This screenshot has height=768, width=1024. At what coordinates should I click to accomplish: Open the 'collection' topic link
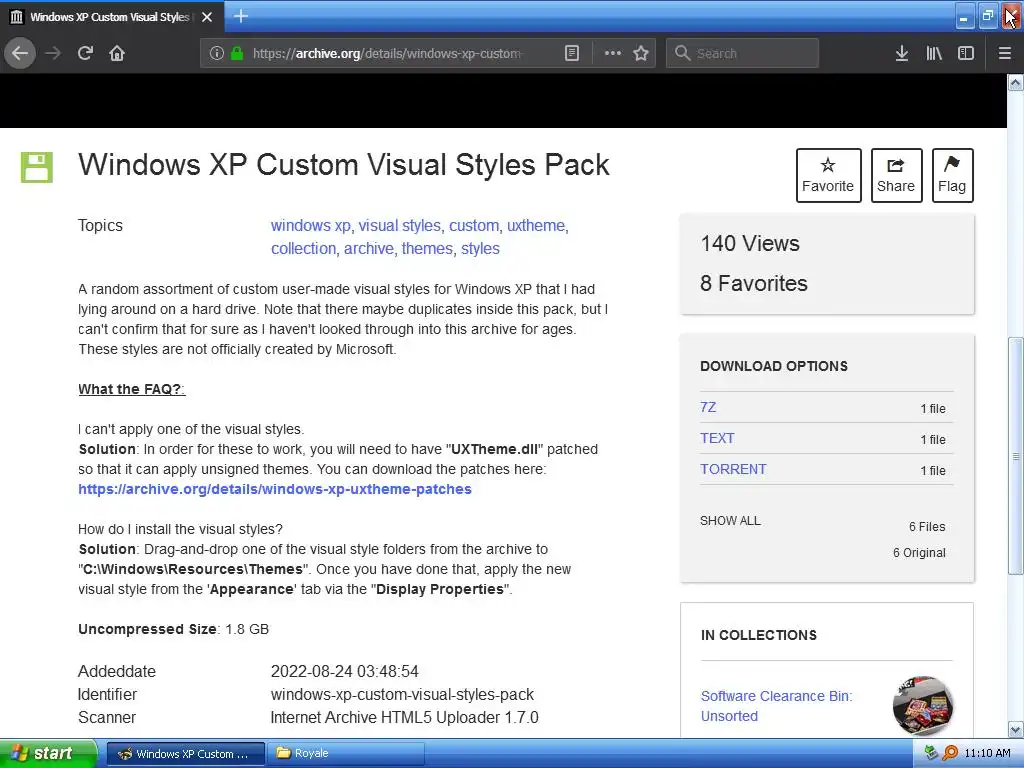pos(304,249)
